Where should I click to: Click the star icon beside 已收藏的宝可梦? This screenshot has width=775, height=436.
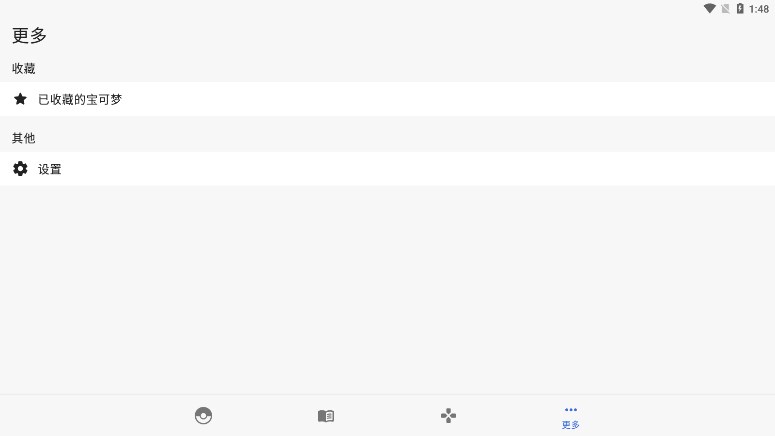pos(20,99)
